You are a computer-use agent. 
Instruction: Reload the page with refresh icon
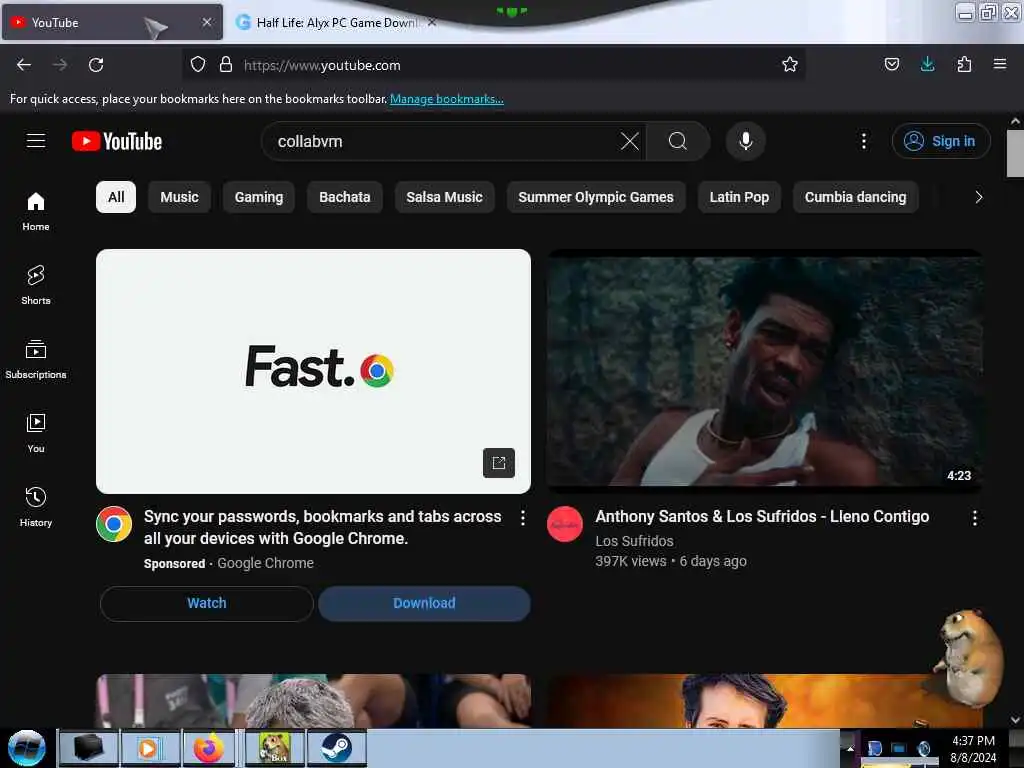pyautogui.click(x=96, y=65)
